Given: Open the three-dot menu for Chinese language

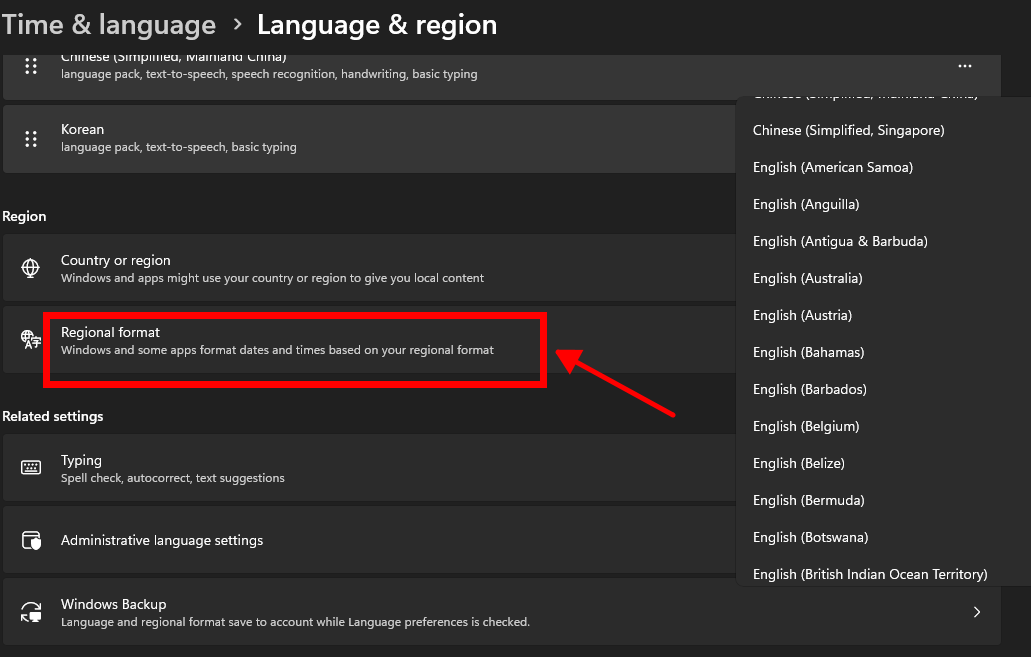Looking at the screenshot, I should click(x=964, y=66).
